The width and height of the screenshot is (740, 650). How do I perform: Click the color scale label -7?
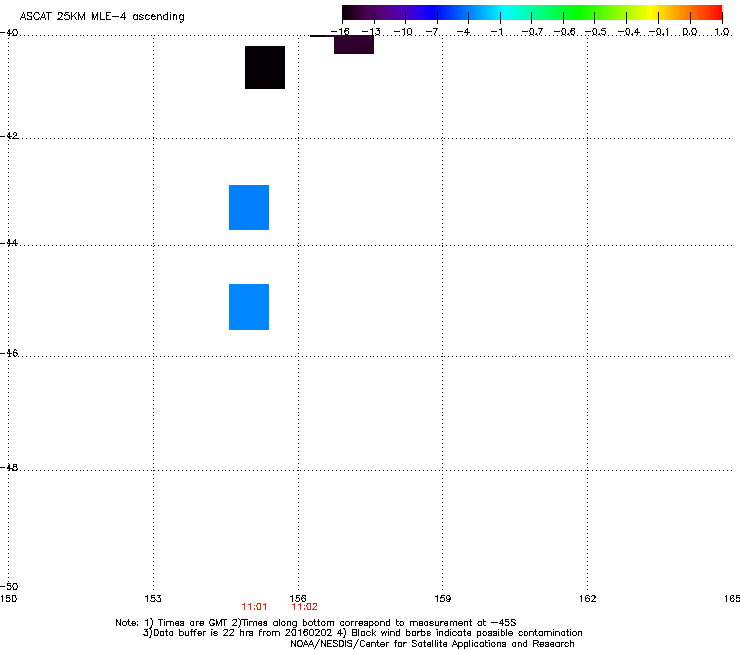click(432, 32)
